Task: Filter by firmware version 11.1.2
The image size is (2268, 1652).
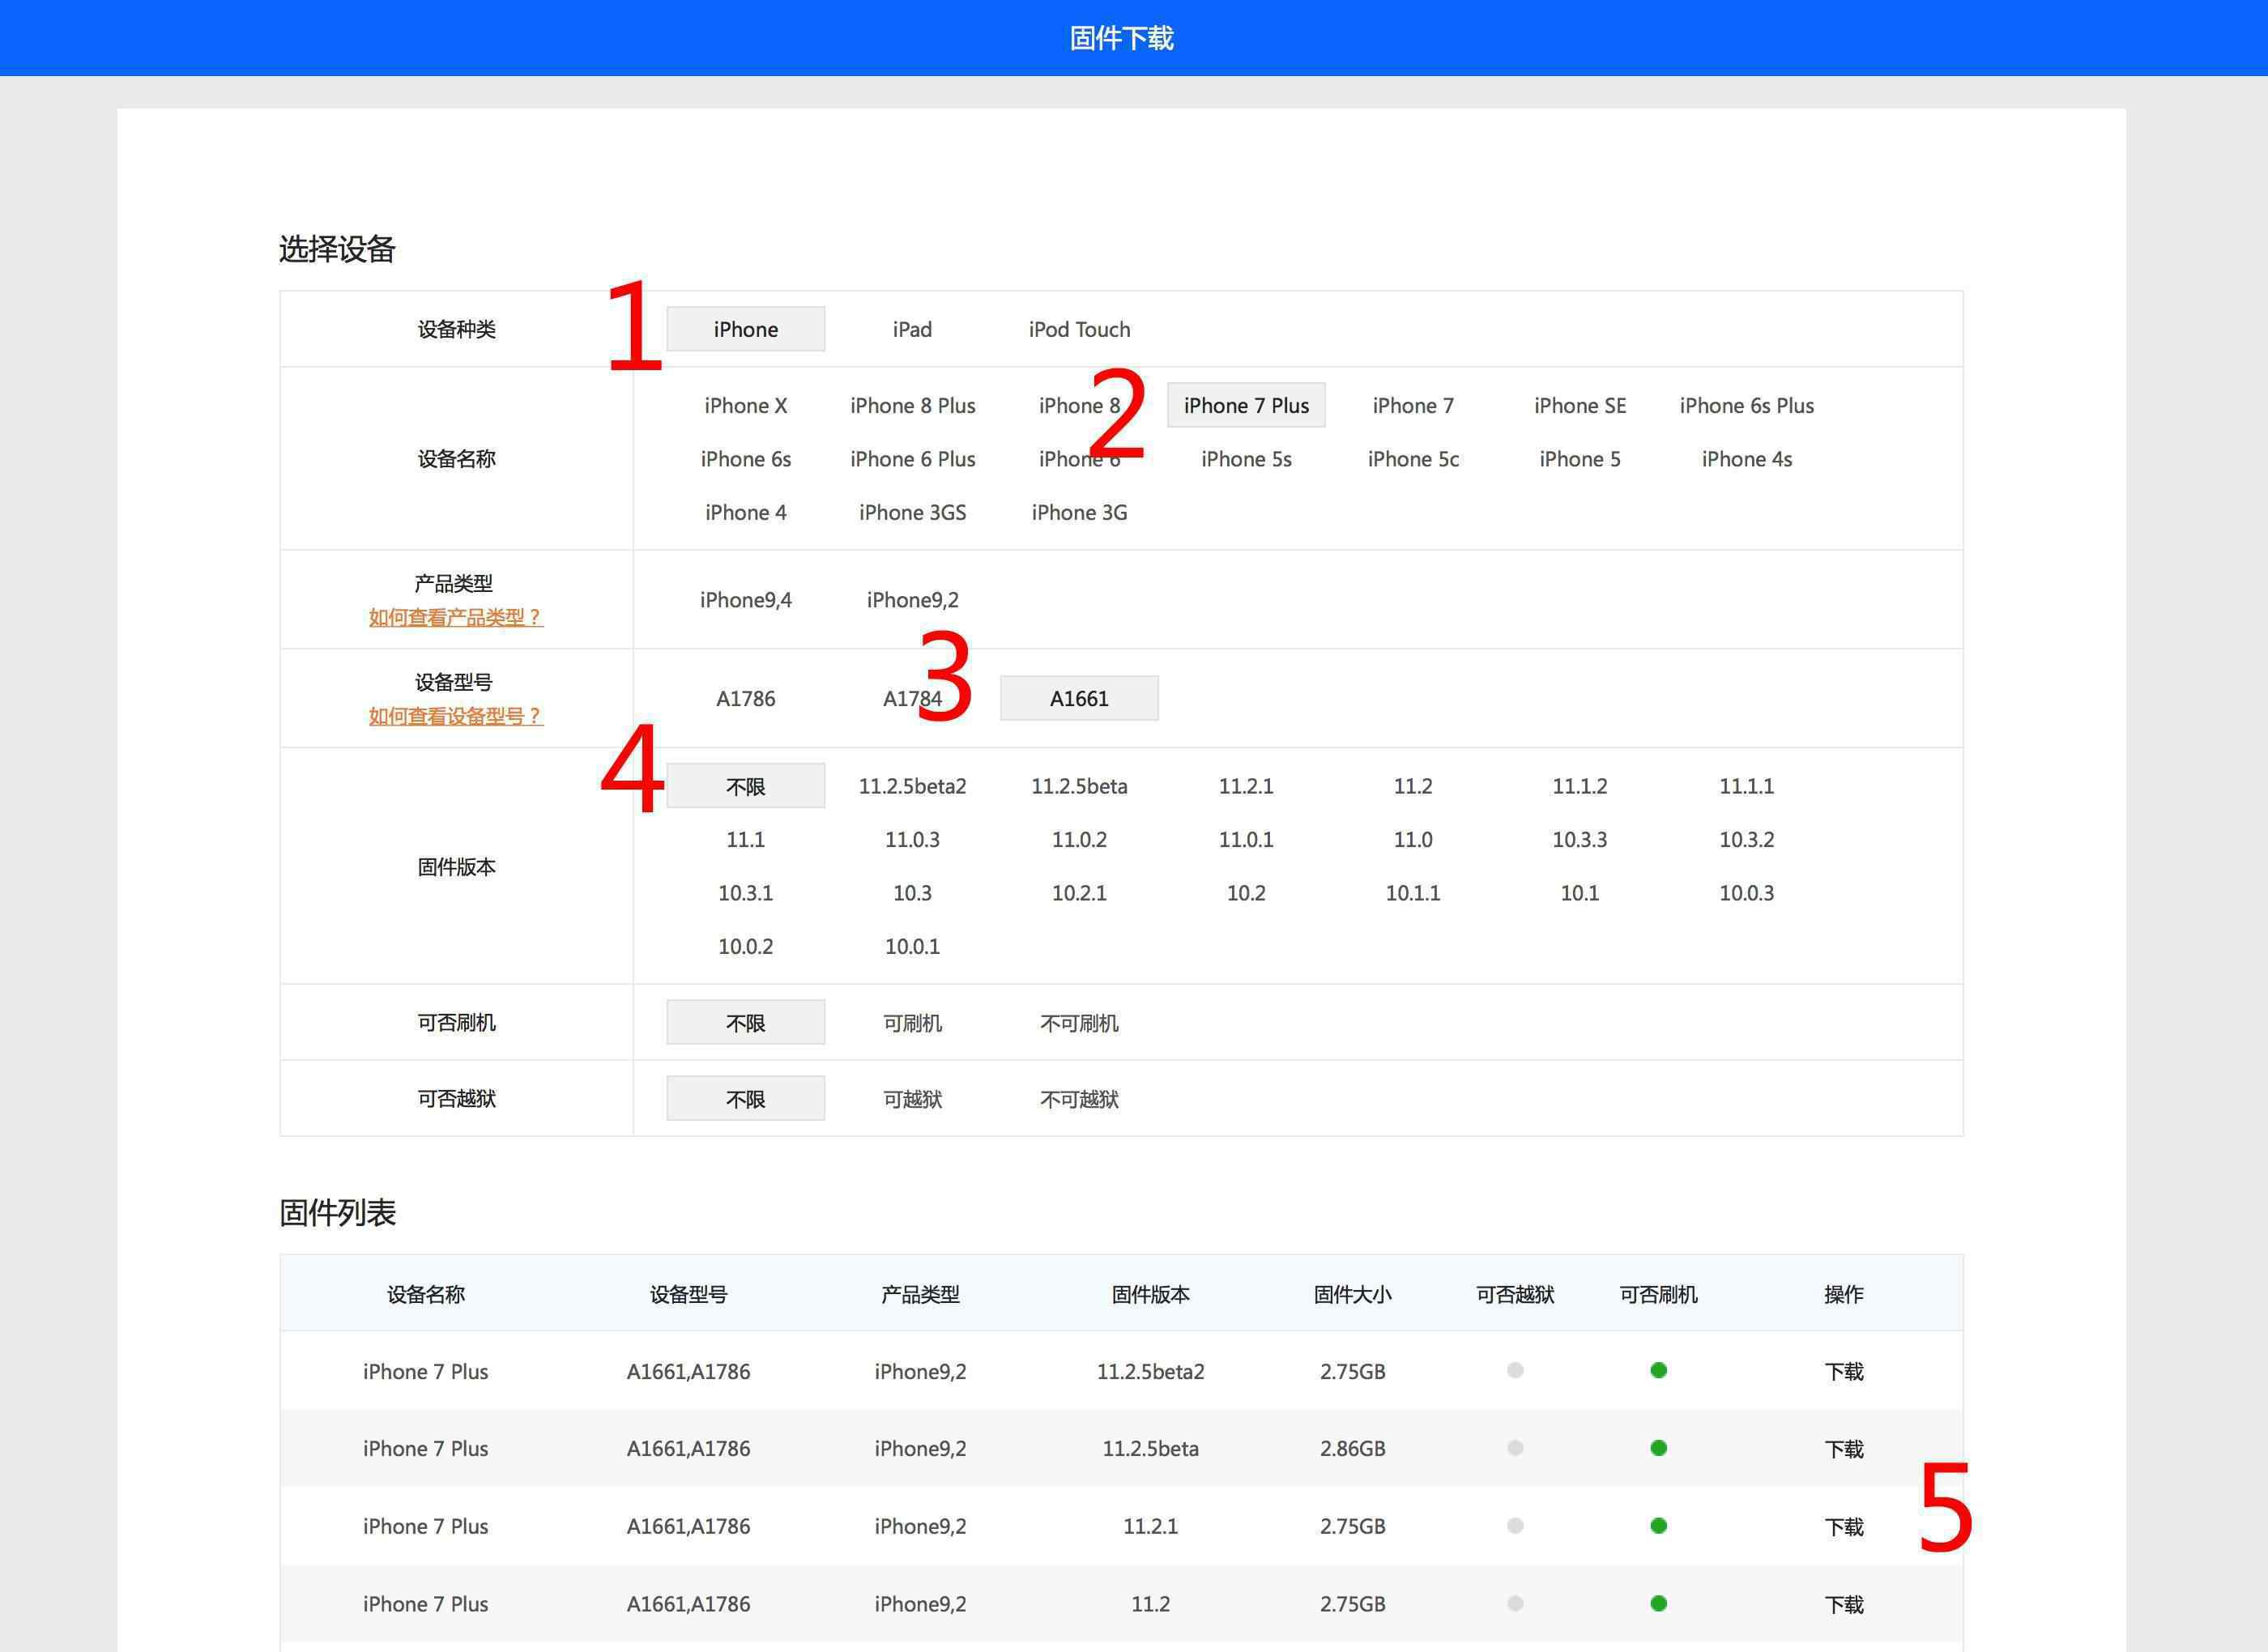Action: [x=1580, y=786]
